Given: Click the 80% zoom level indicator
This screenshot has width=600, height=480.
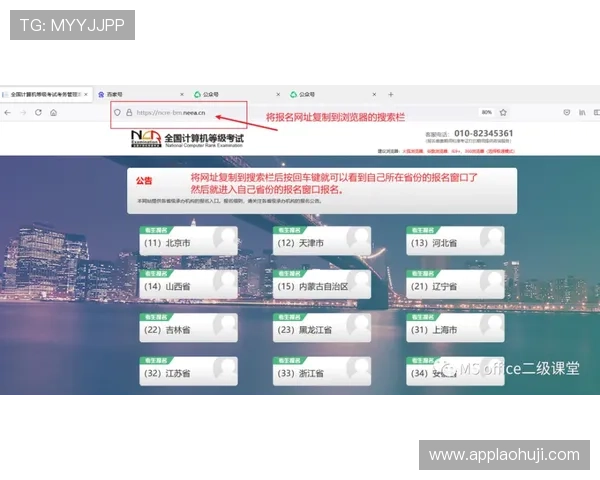Looking at the screenshot, I should pyautogui.click(x=487, y=113).
